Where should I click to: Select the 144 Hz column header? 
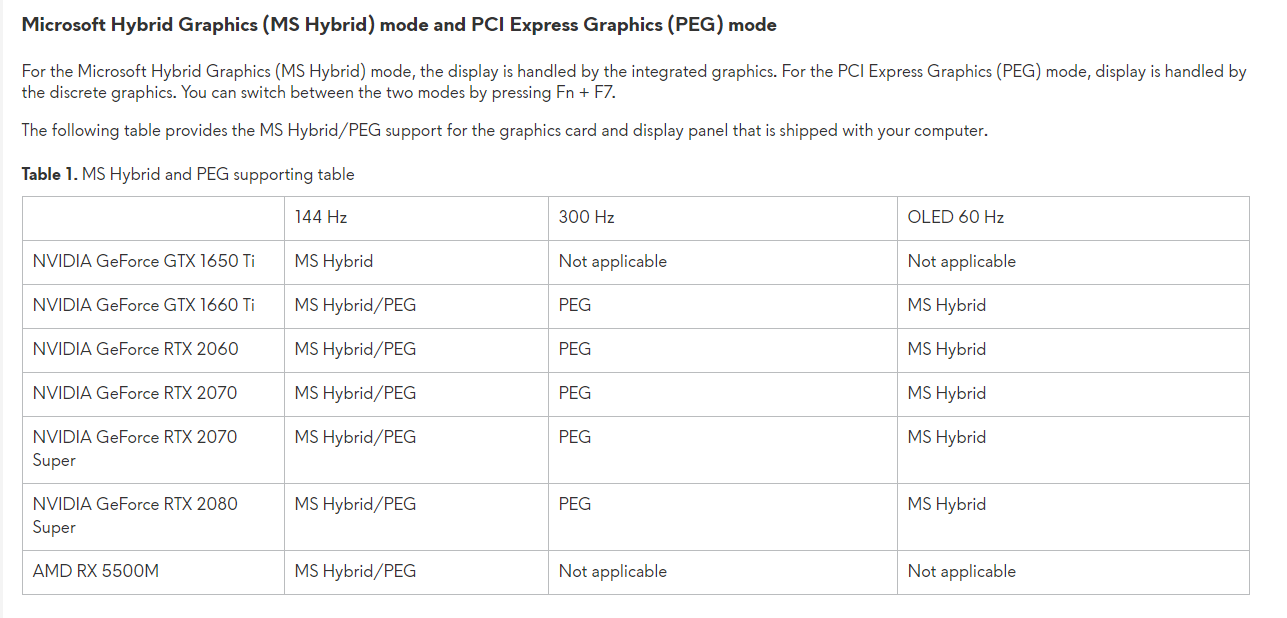(x=321, y=217)
